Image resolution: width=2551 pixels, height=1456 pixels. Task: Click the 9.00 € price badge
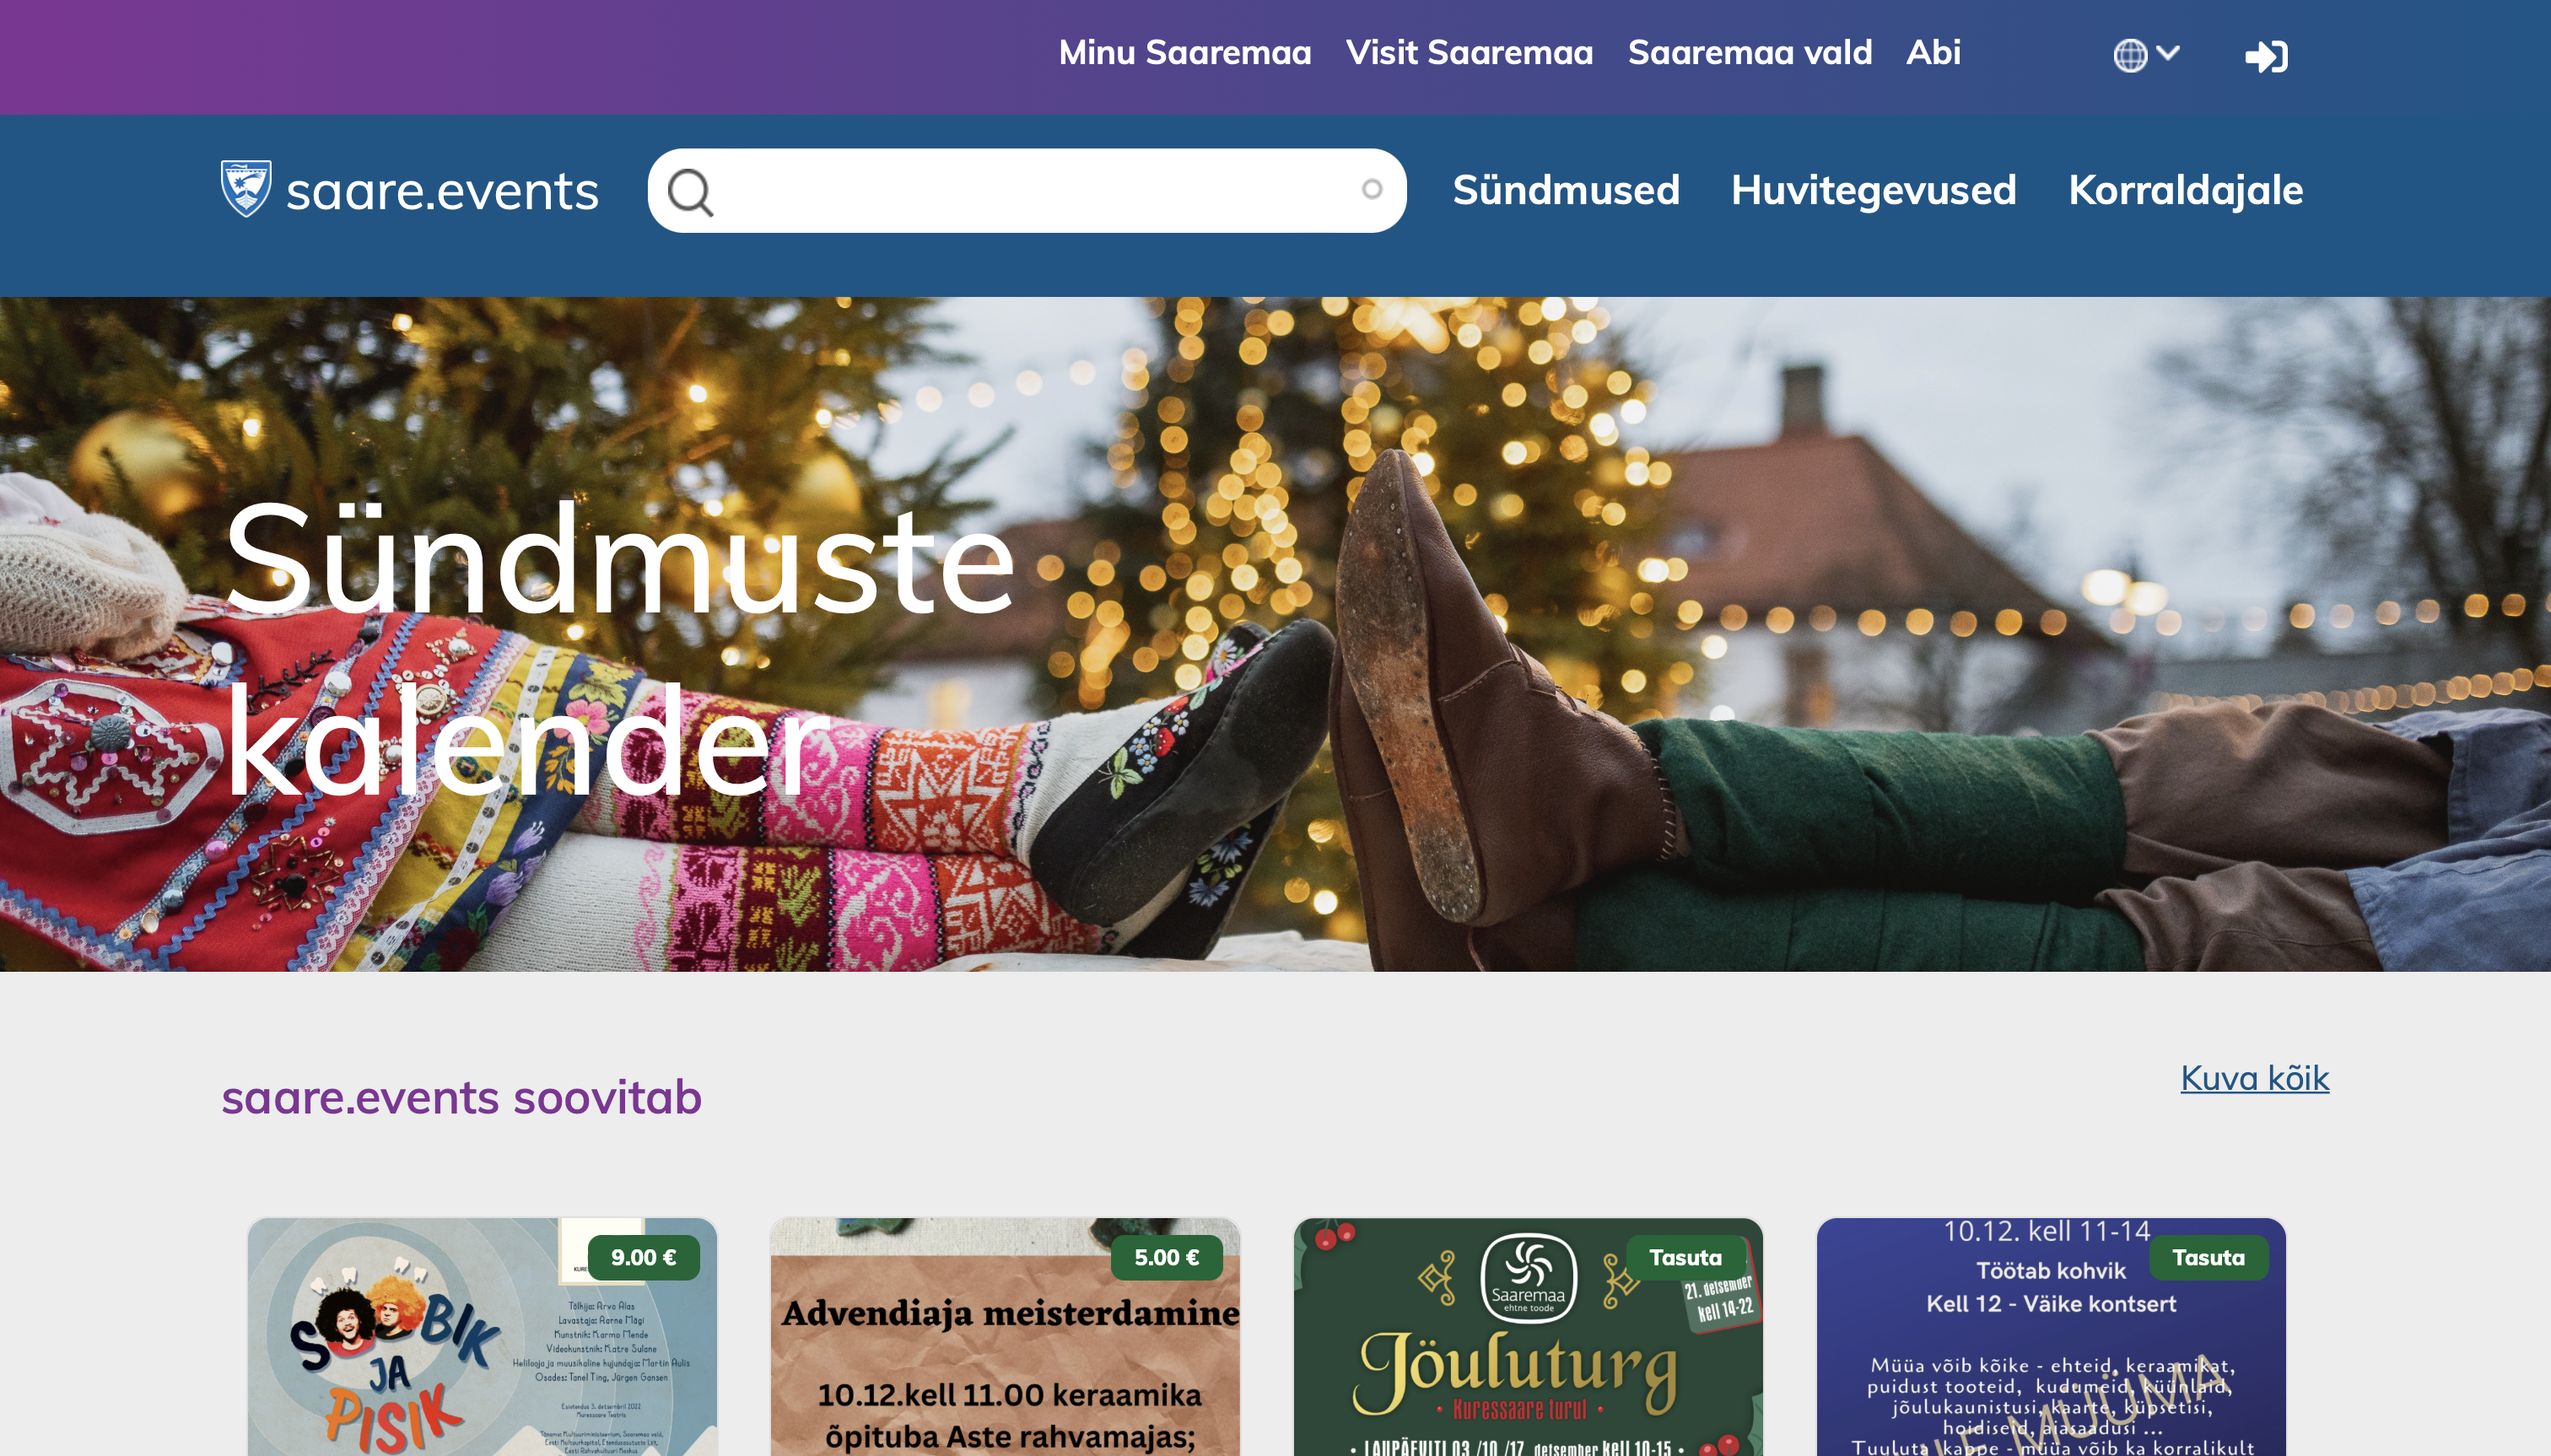pyautogui.click(x=643, y=1257)
